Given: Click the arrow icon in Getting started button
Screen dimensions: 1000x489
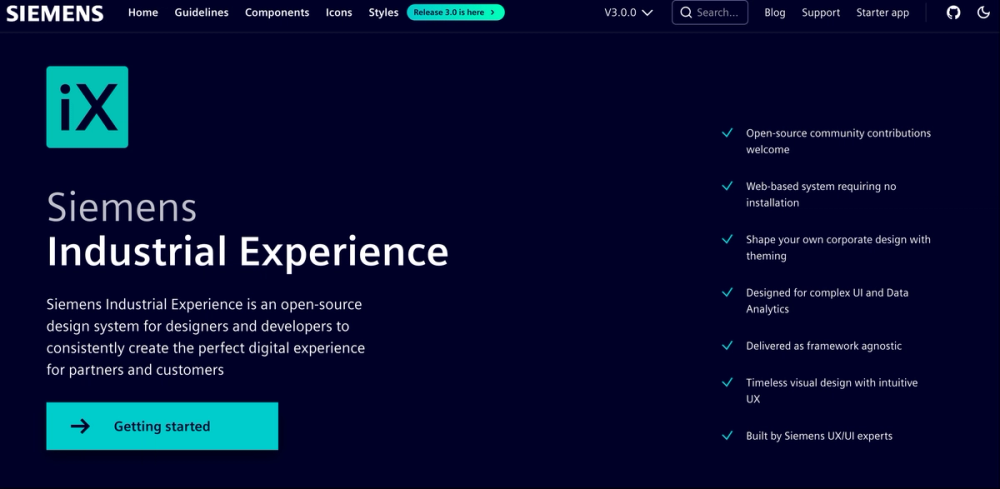Looking at the screenshot, I should pos(80,427).
